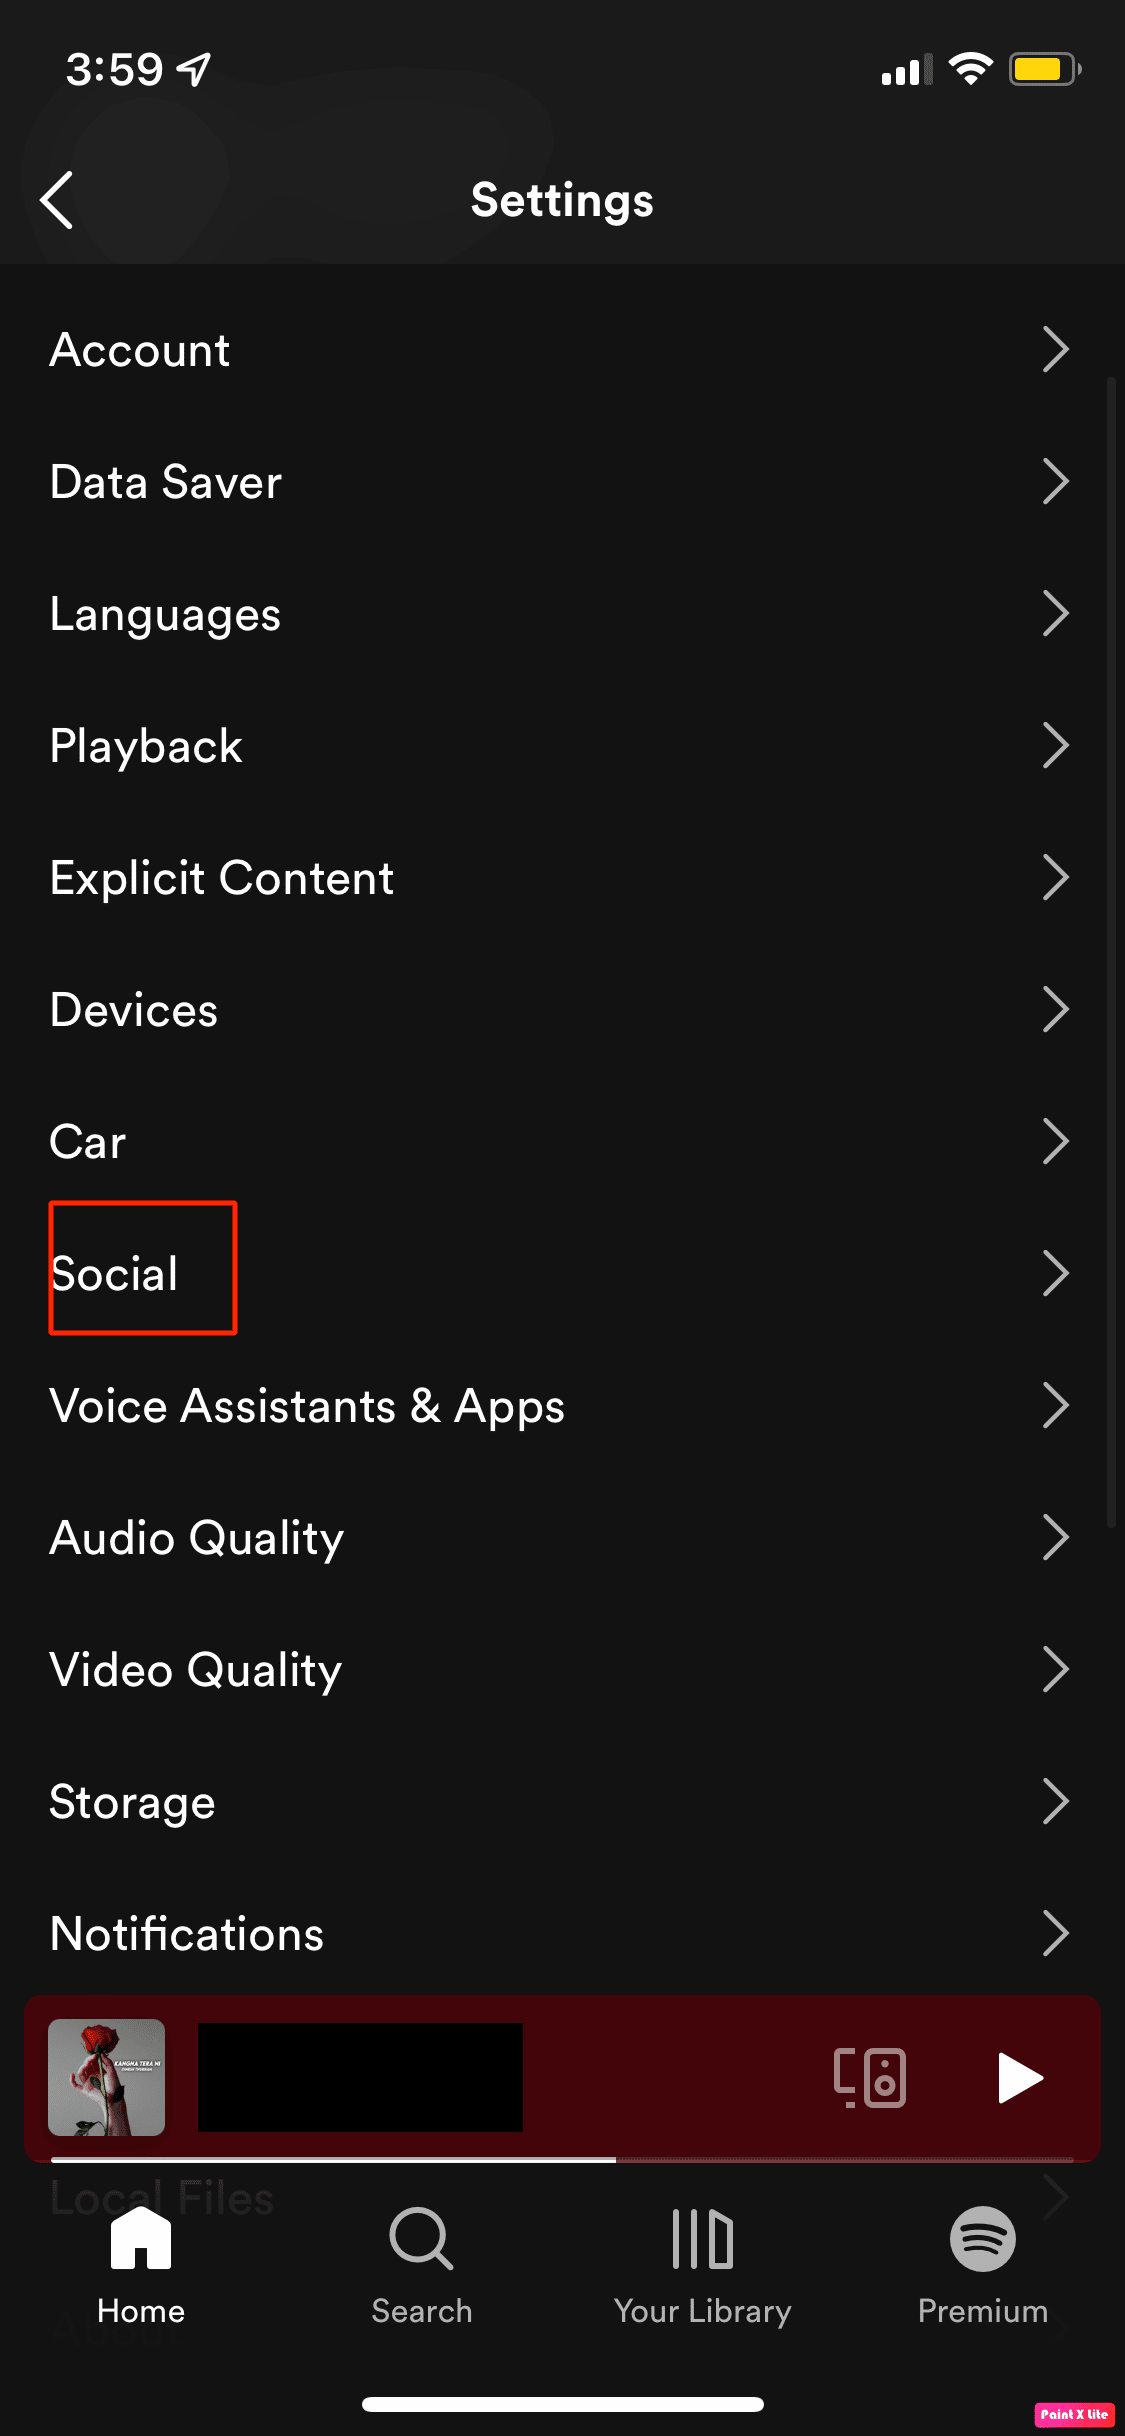Expand the Playback chevron arrow
The width and height of the screenshot is (1125, 2436).
click(x=1056, y=745)
